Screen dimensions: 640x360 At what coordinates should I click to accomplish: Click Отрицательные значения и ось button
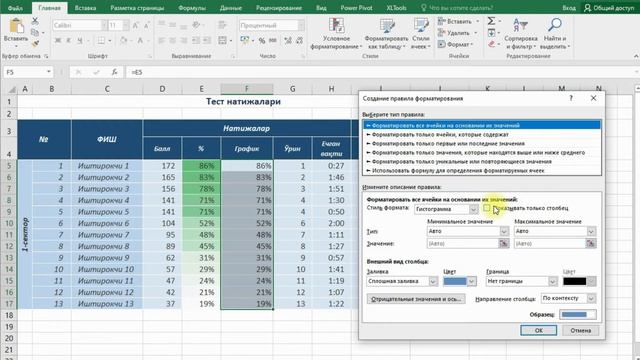pos(416,299)
